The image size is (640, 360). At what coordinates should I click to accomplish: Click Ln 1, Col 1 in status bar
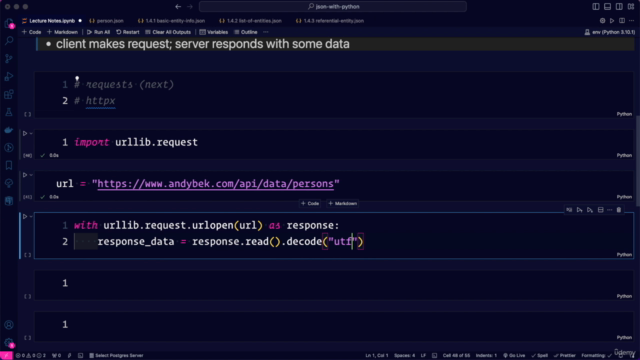point(377,356)
